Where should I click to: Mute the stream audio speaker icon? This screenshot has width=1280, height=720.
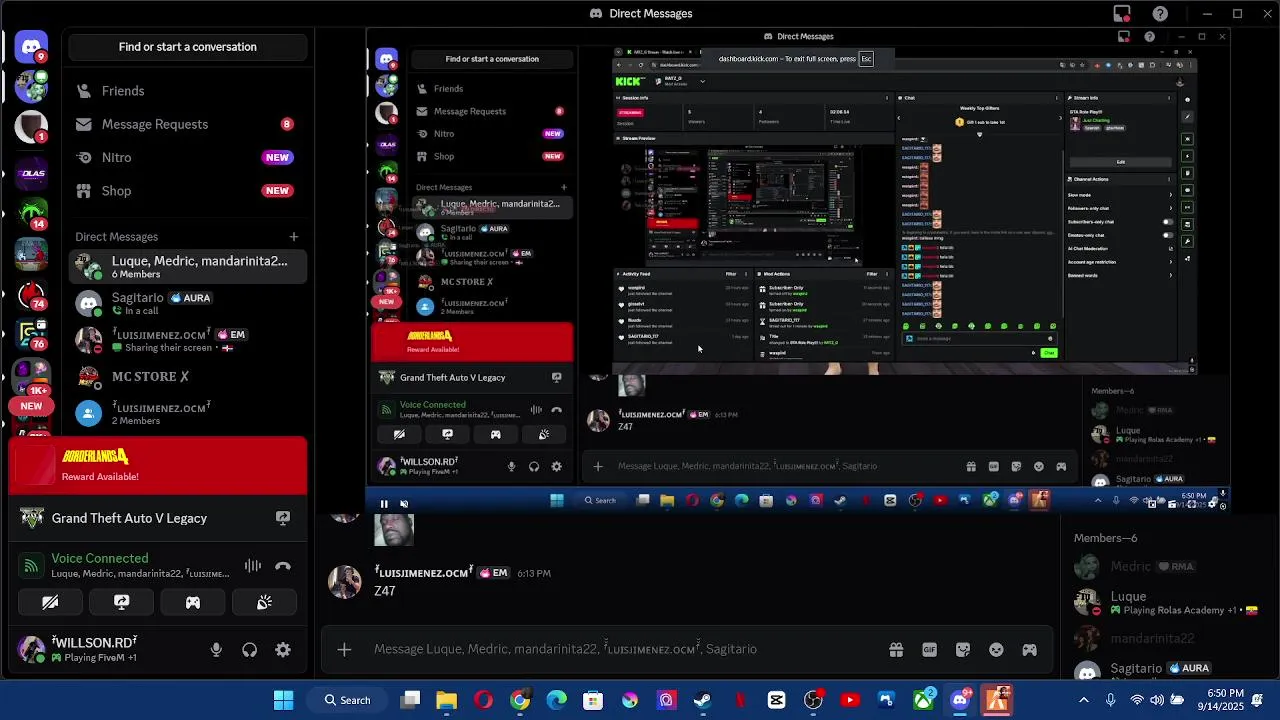pyautogui.click(x=404, y=504)
